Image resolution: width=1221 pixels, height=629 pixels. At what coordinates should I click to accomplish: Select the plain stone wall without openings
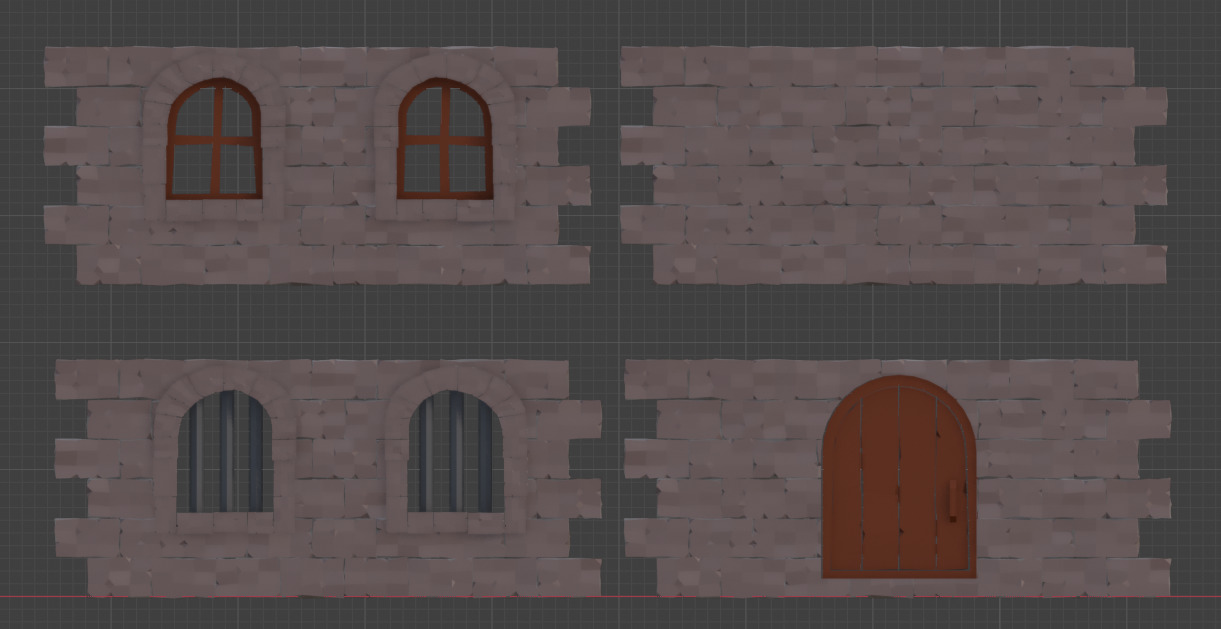[x=894, y=166]
